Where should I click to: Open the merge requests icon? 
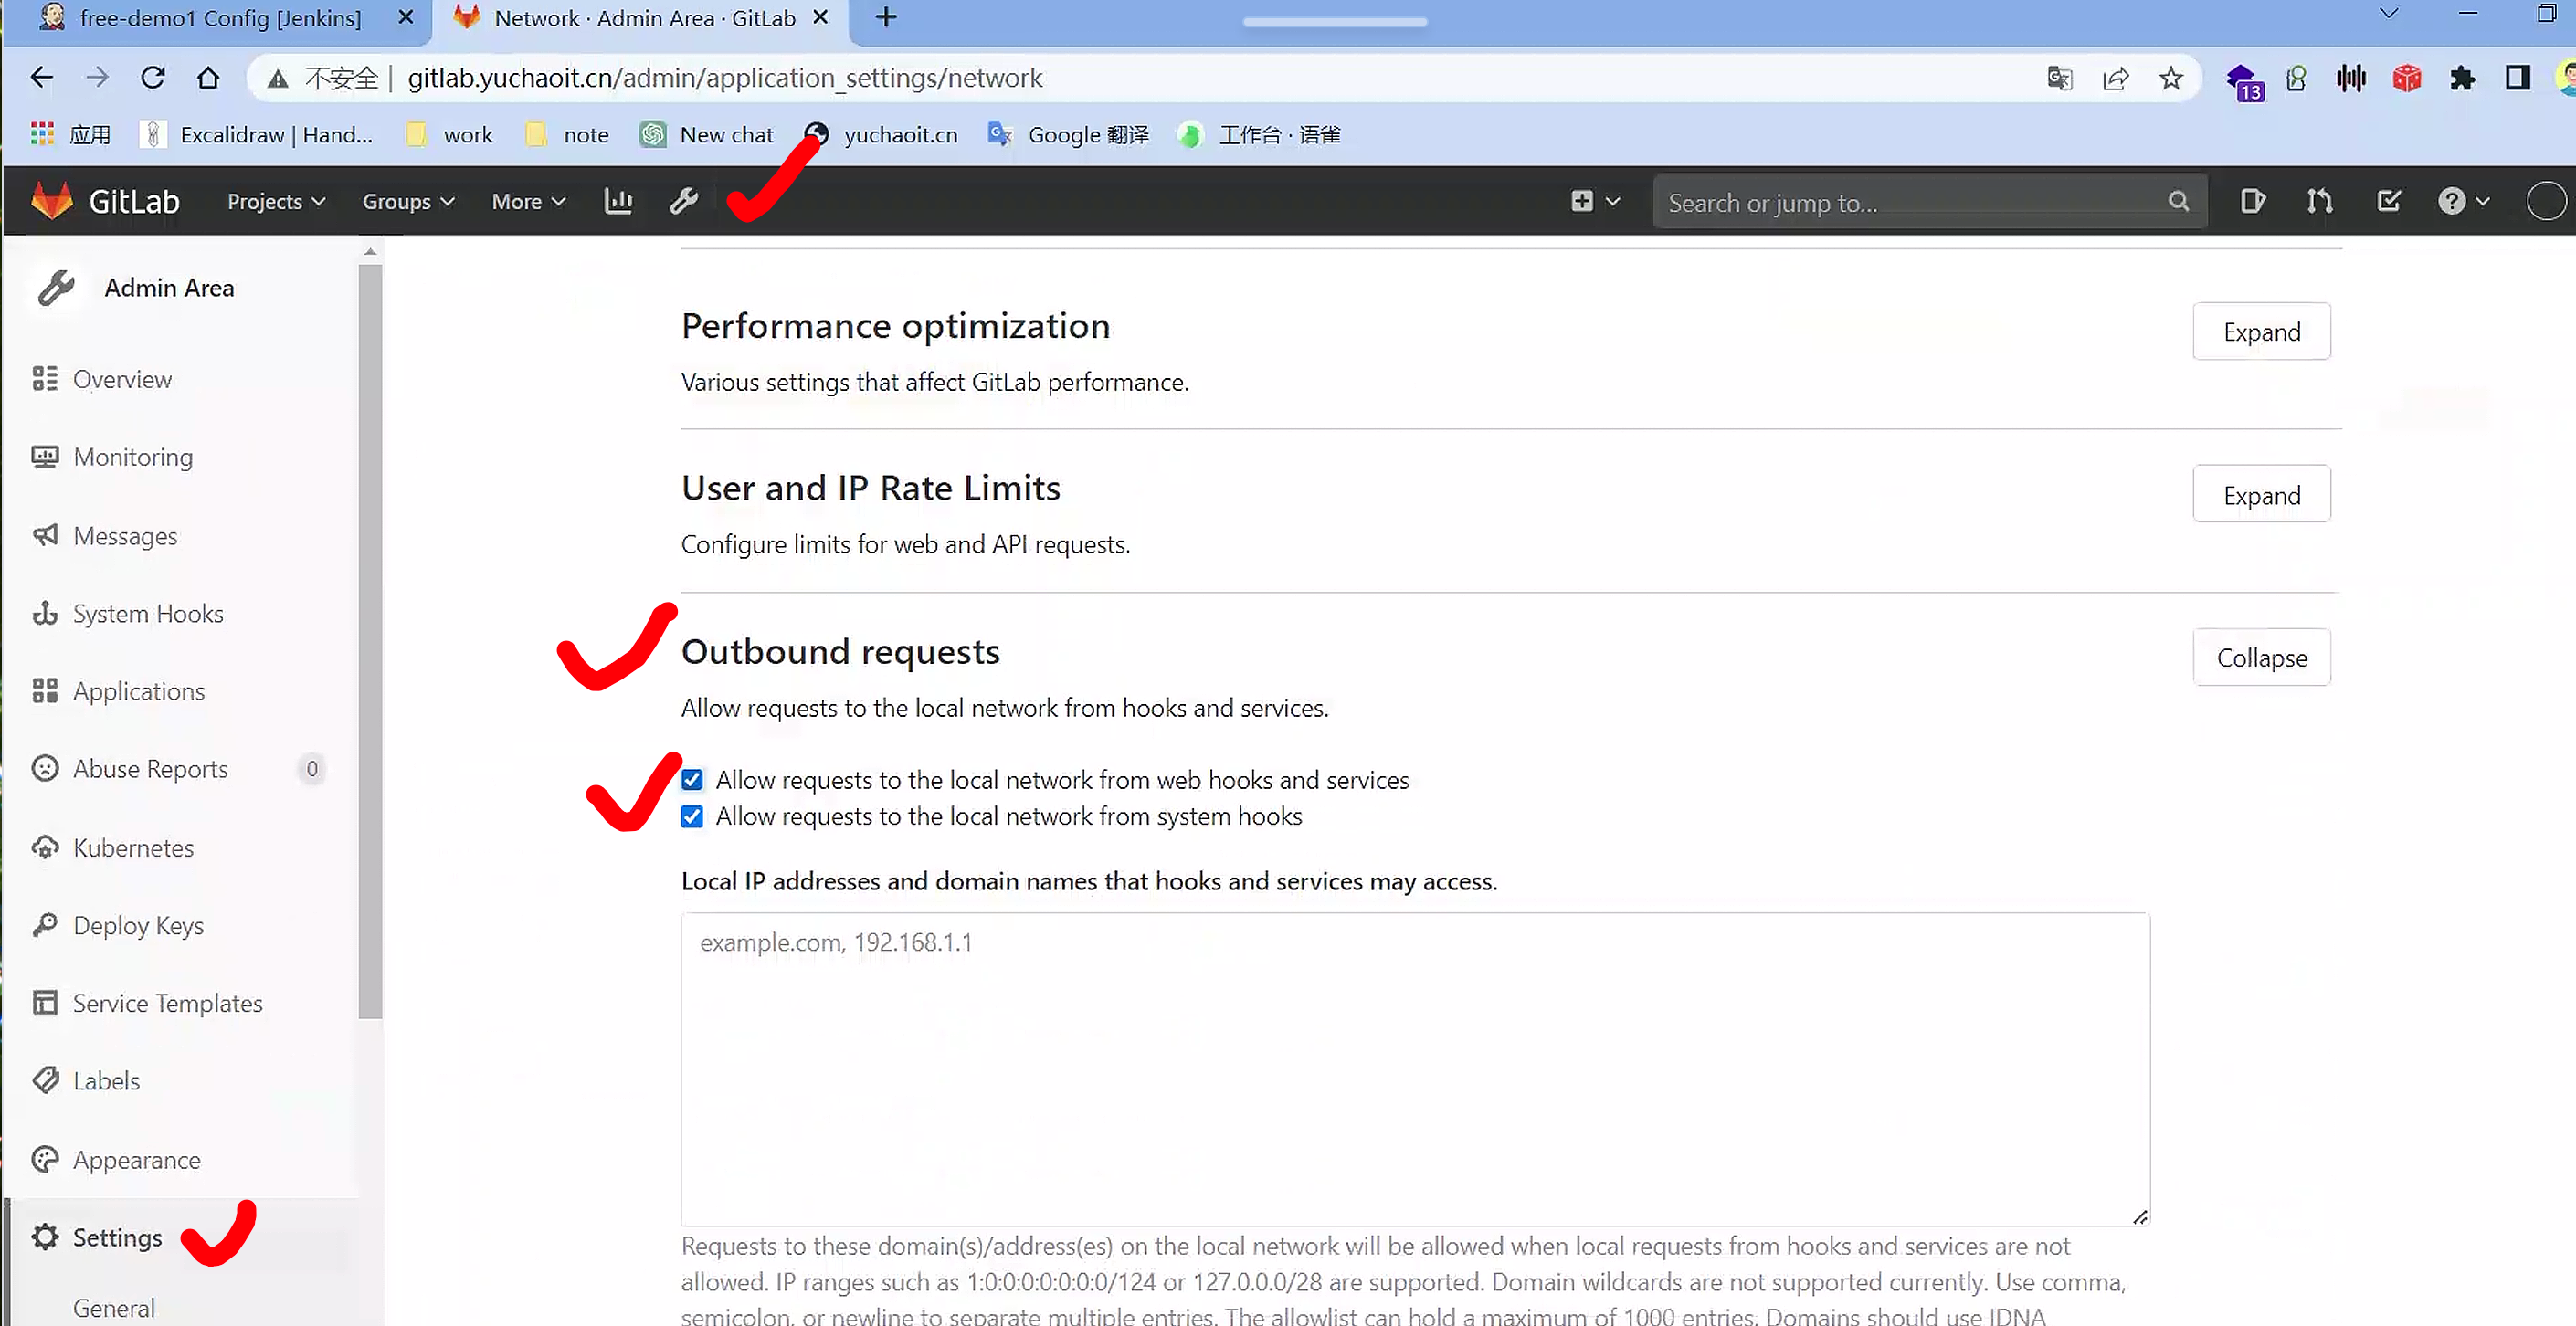(x=2320, y=201)
